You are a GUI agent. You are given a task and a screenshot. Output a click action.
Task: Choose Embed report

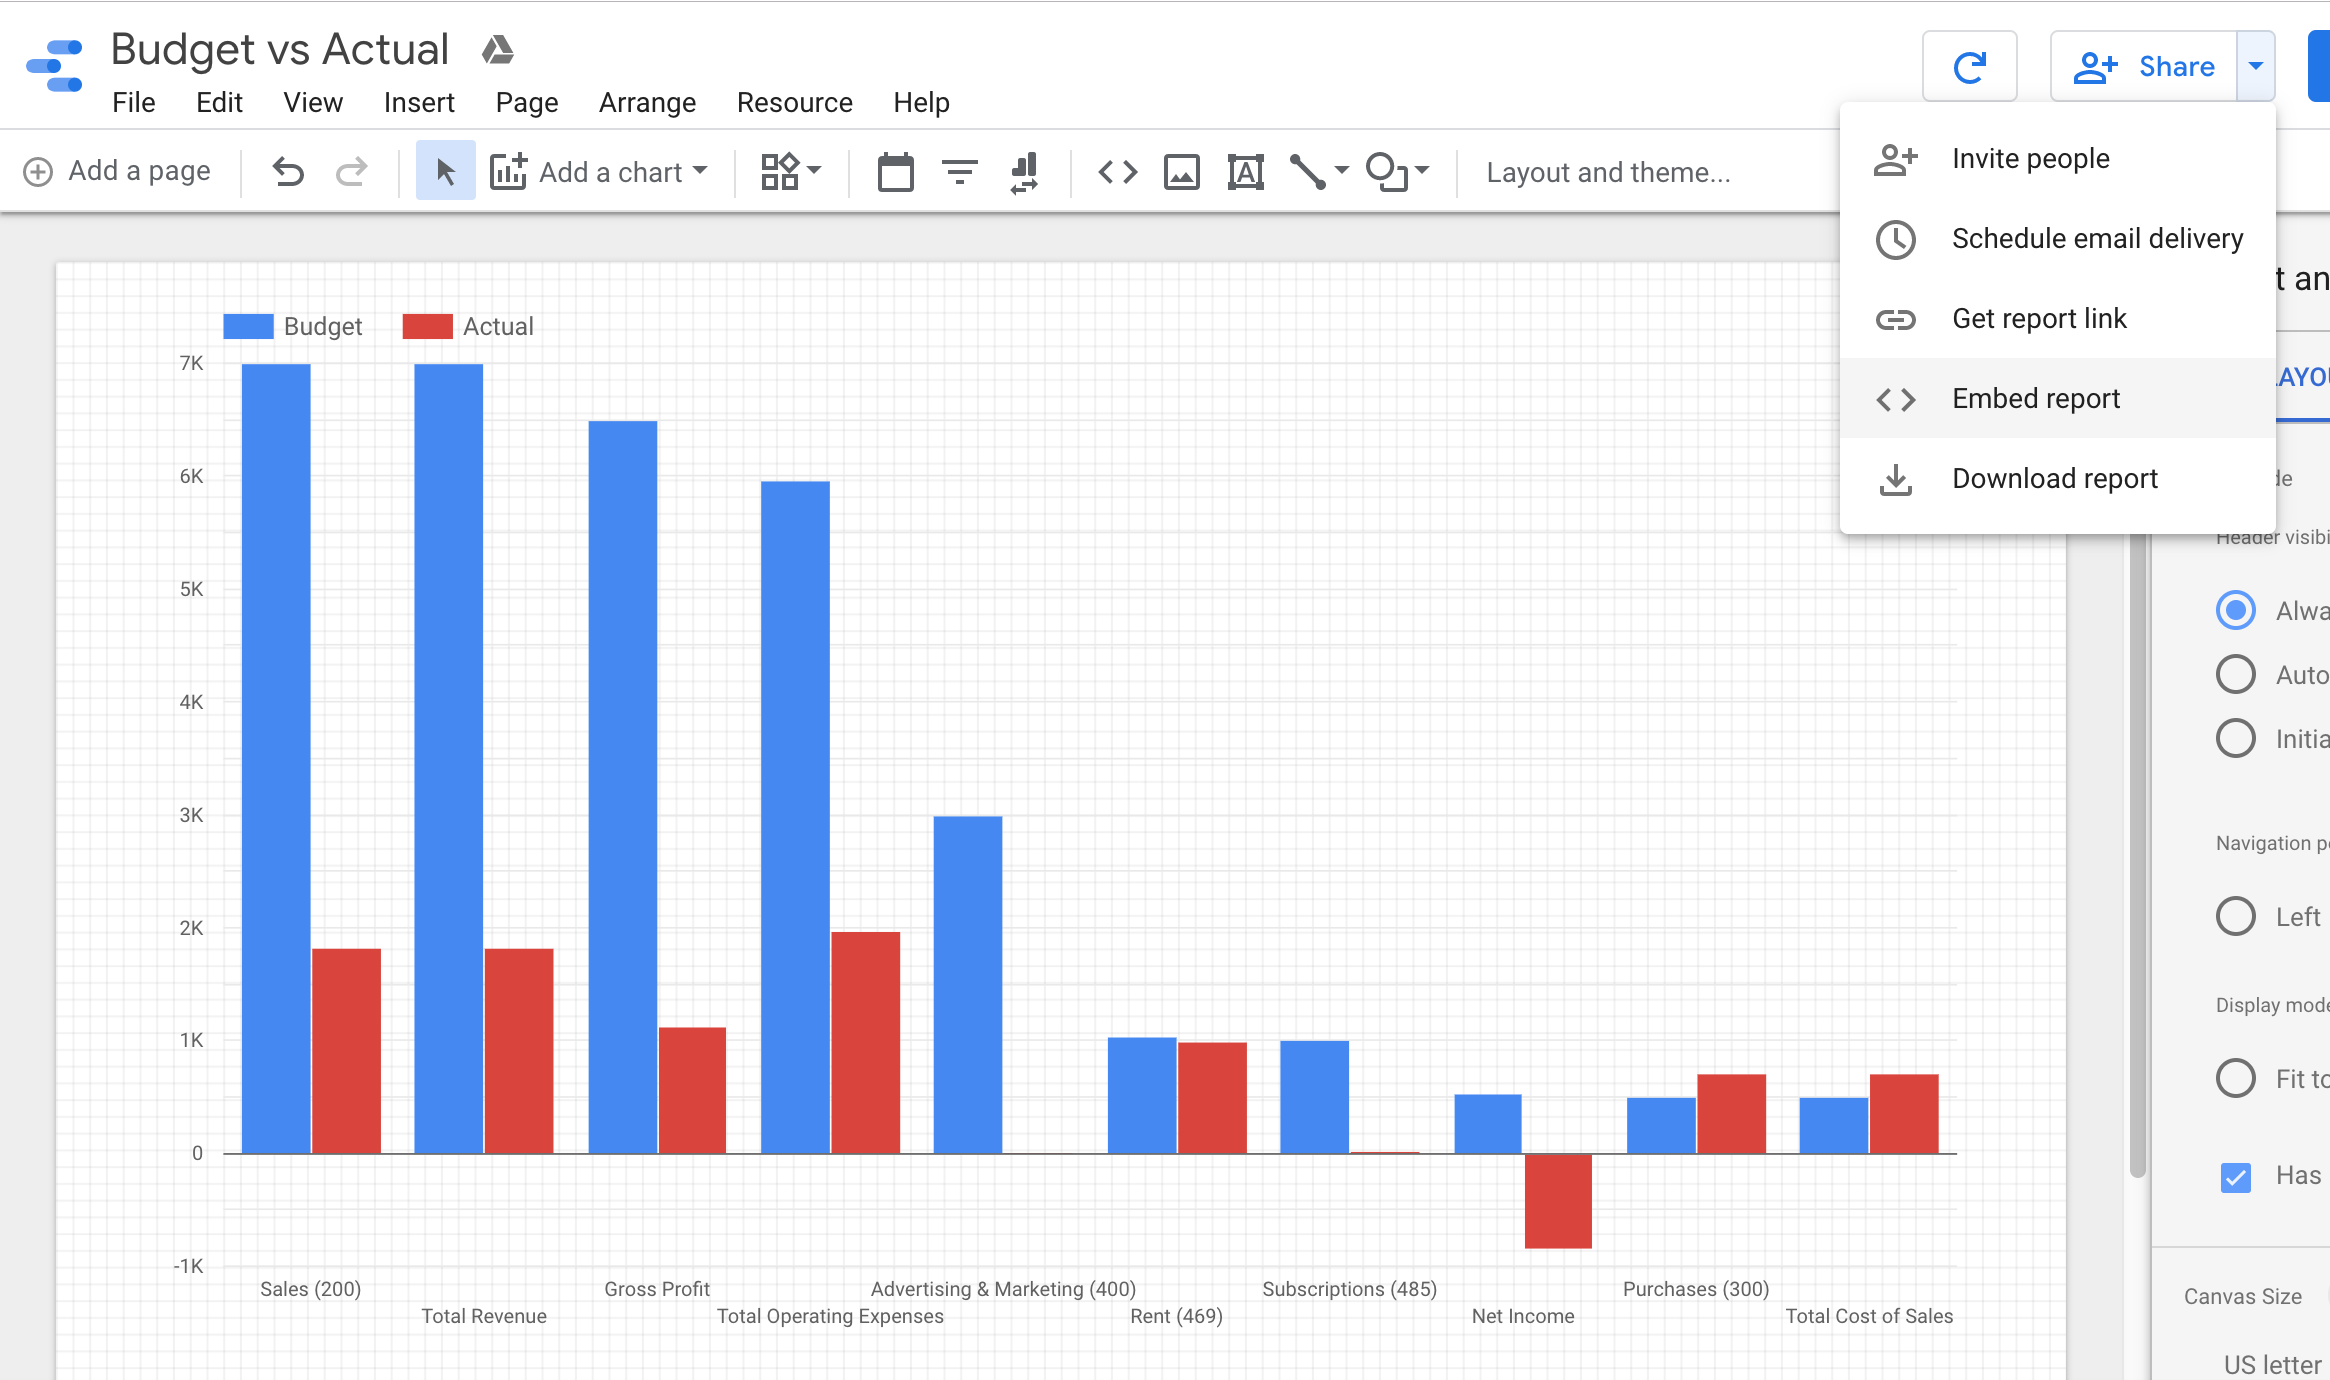2058,399
